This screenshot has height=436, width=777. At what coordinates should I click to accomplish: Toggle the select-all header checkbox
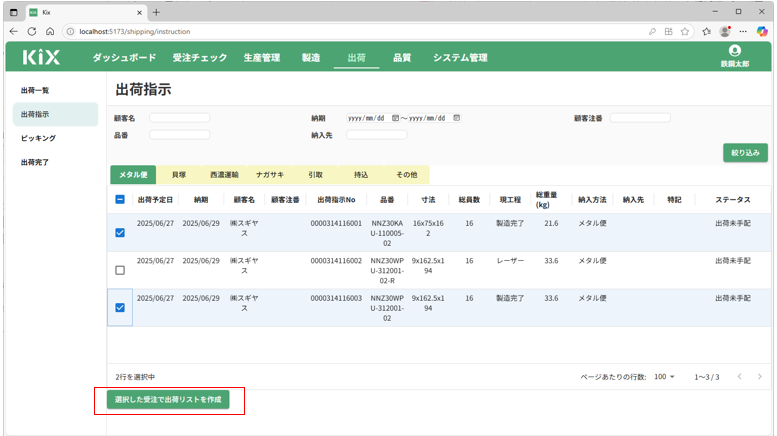pyautogui.click(x=120, y=199)
